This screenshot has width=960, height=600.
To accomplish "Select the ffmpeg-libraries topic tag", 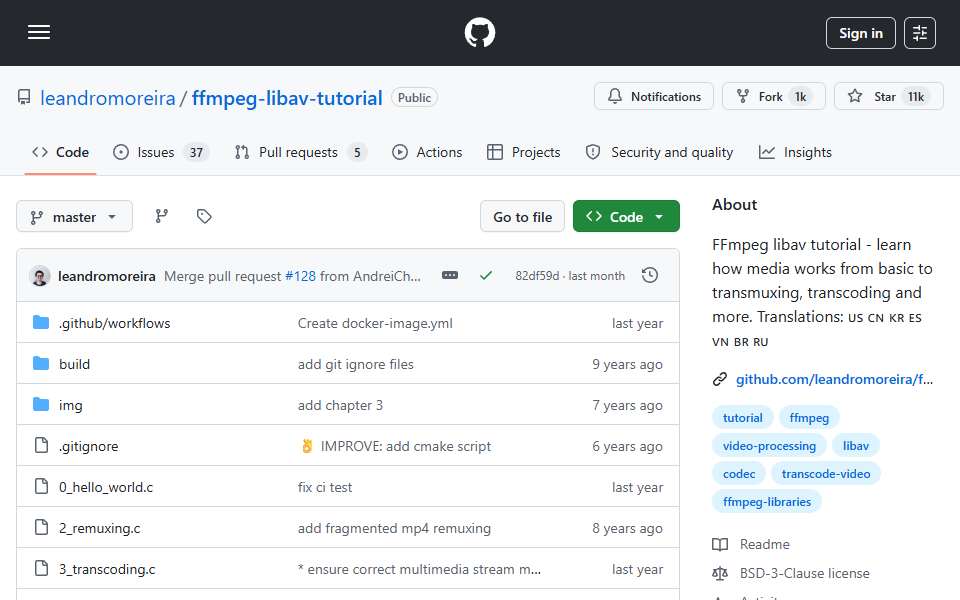I will tap(767, 502).
